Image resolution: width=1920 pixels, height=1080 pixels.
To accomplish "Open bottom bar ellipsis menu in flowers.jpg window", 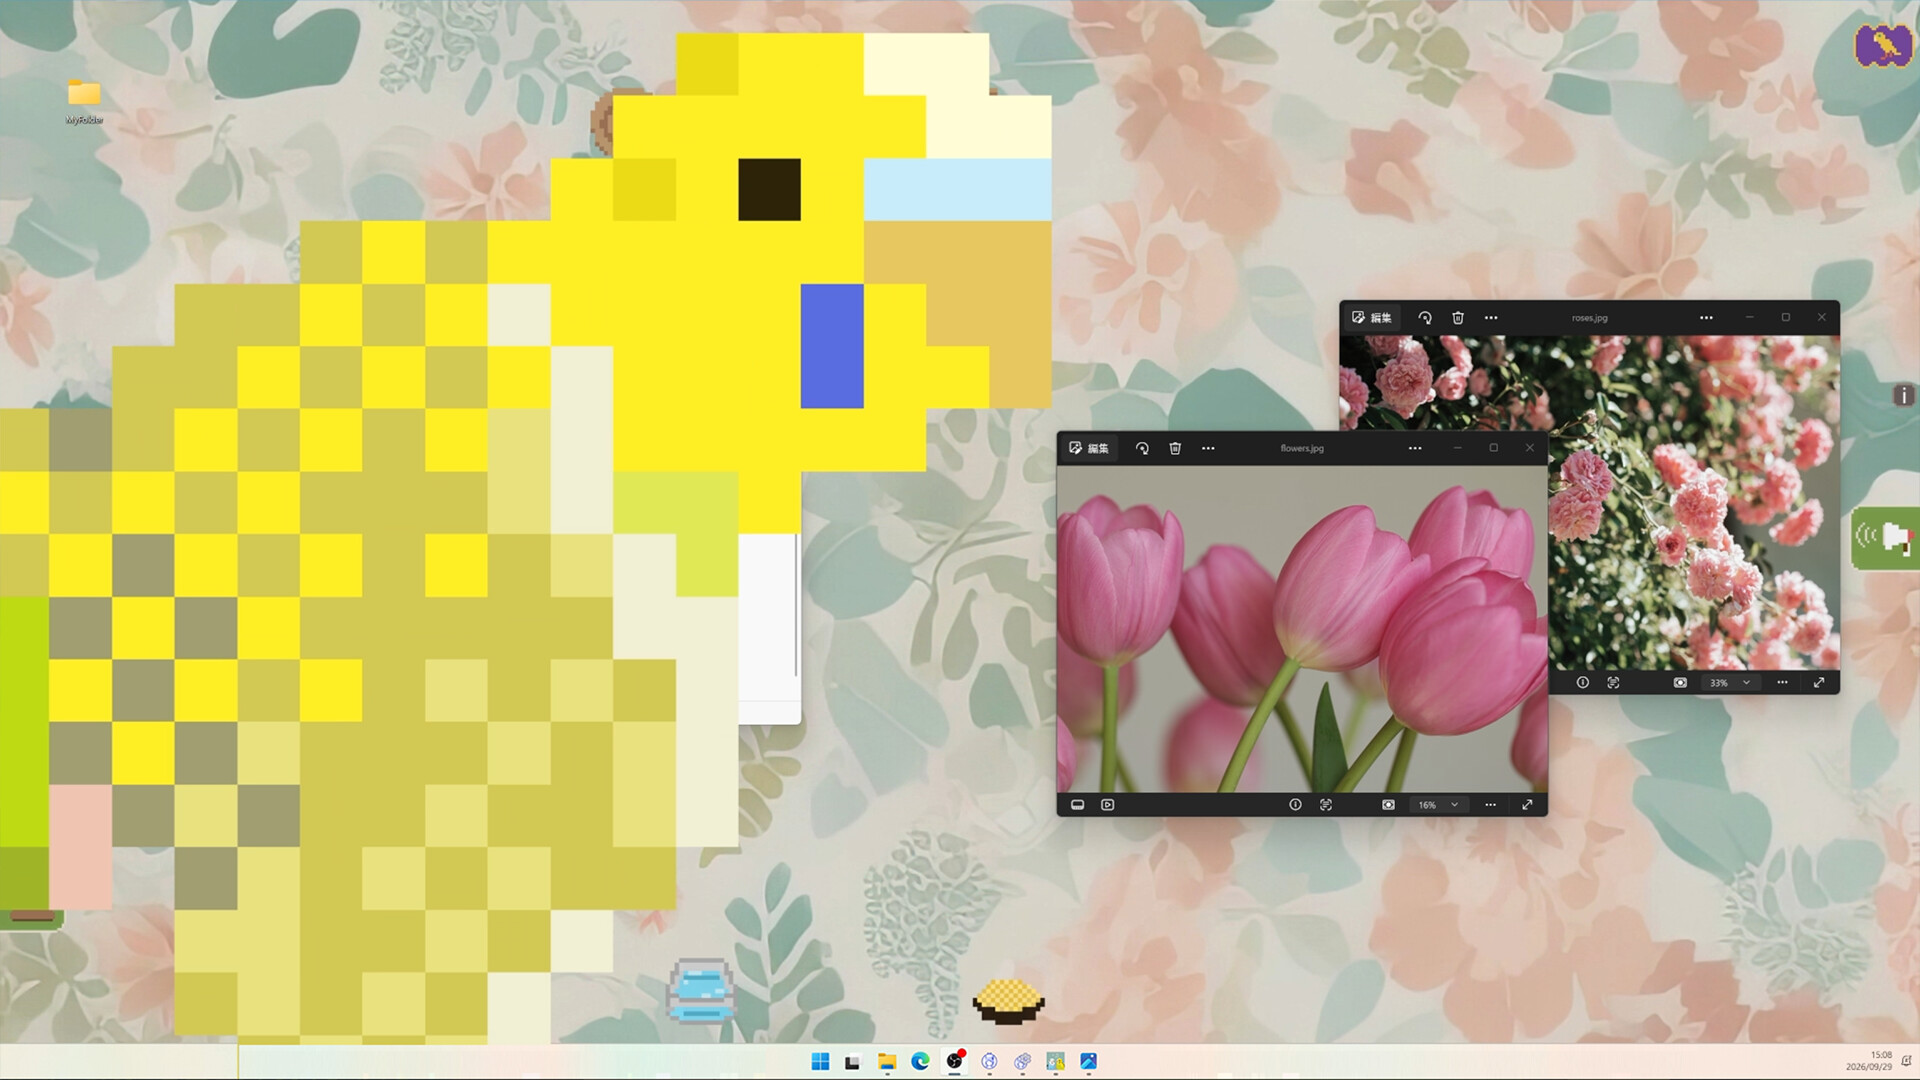I will tap(1490, 805).
